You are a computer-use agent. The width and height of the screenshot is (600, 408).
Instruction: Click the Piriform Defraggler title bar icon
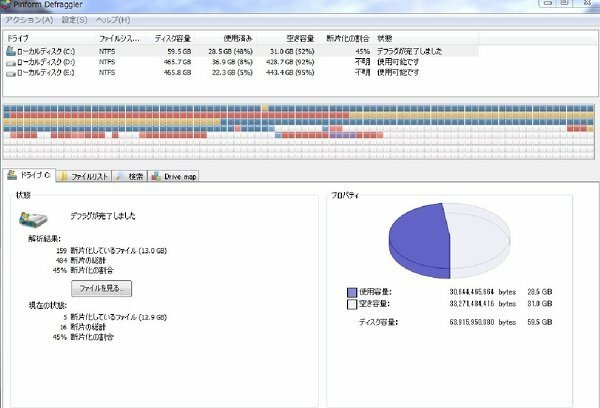pyautogui.click(x=5, y=5)
